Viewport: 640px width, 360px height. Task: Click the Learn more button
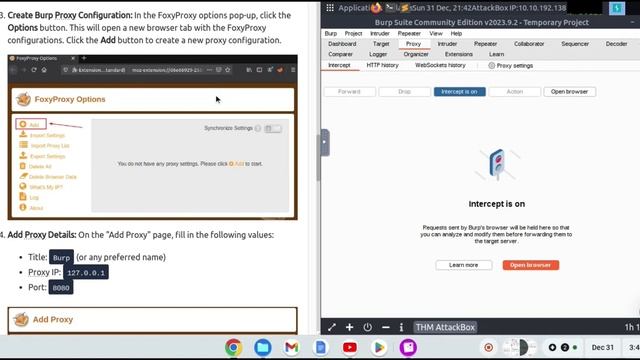463,265
